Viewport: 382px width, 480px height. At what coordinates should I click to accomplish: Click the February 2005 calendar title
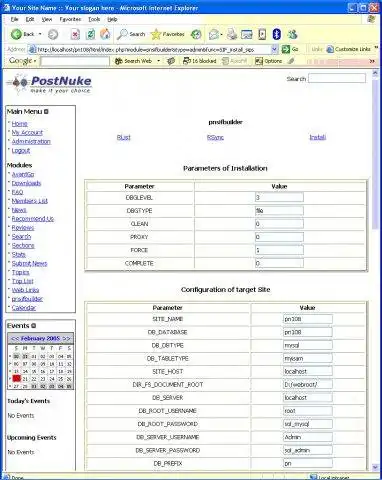(40, 338)
